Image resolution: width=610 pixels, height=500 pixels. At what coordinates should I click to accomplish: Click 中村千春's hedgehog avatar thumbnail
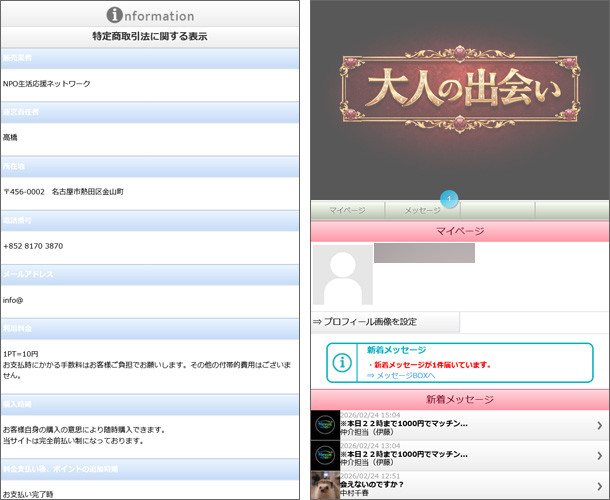pyautogui.click(x=325, y=485)
